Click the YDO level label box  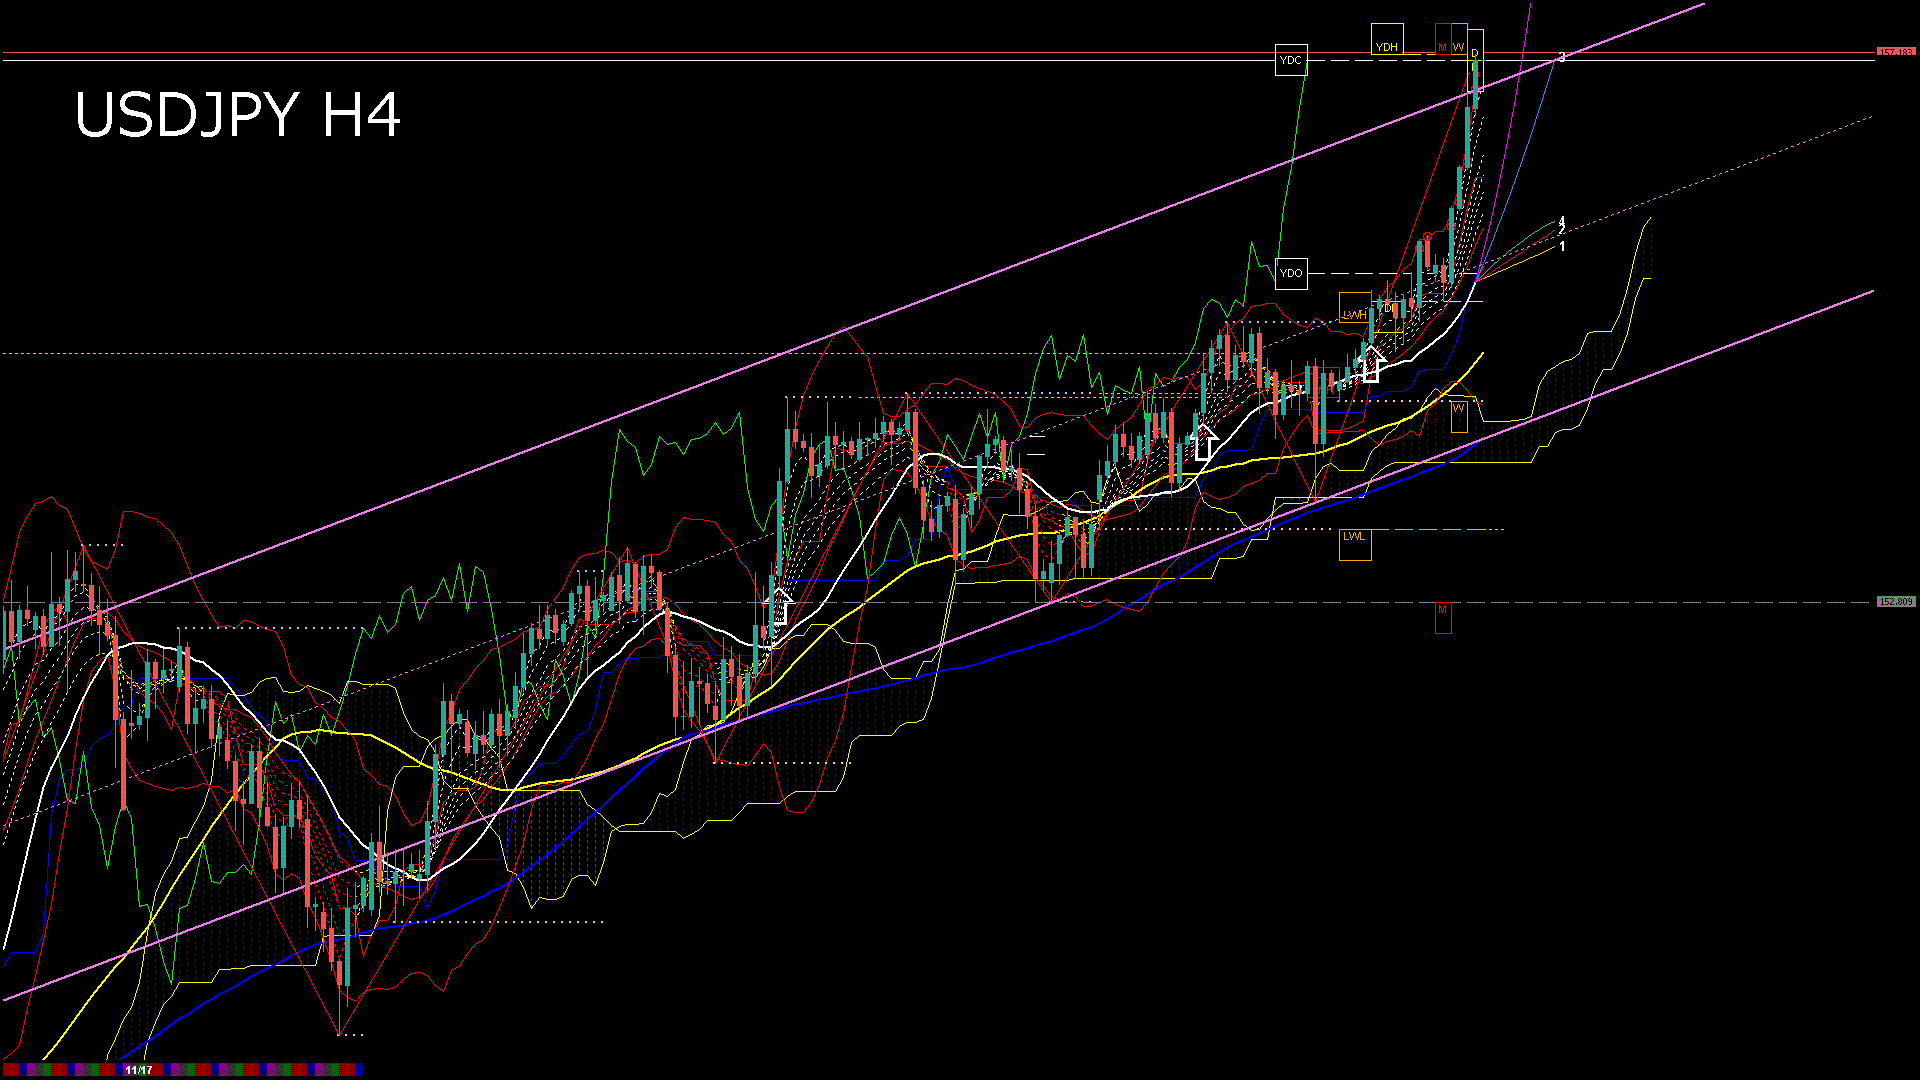(x=1291, y=273)
